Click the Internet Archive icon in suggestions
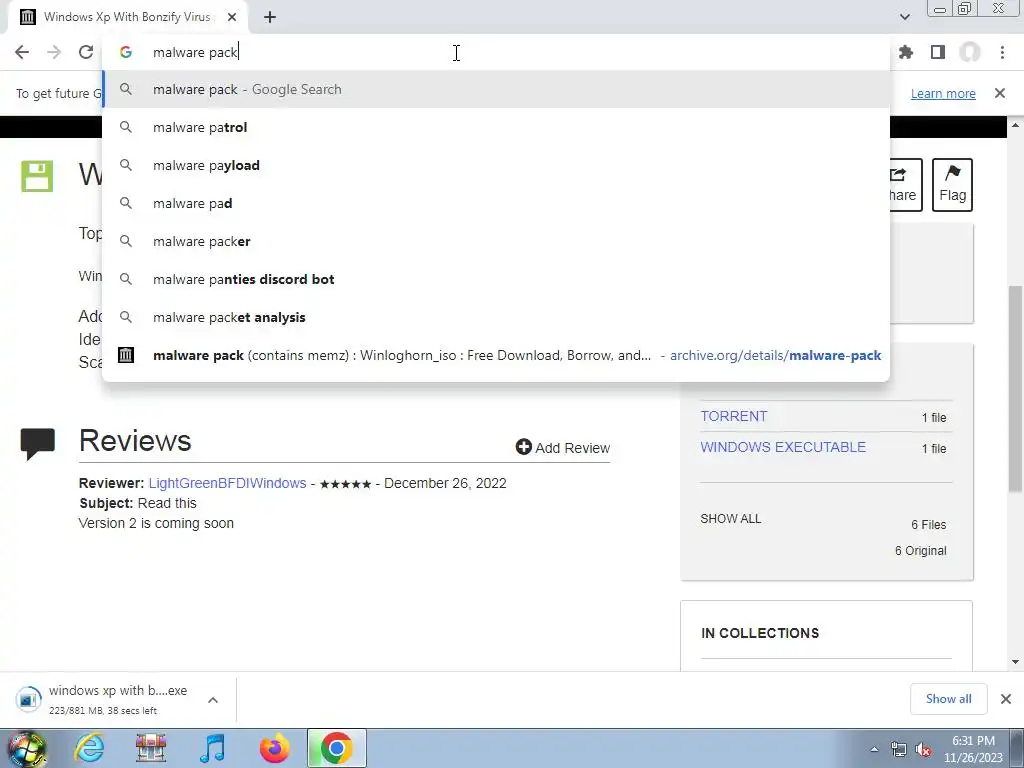1024x768 pixels. tap(125, 355)
